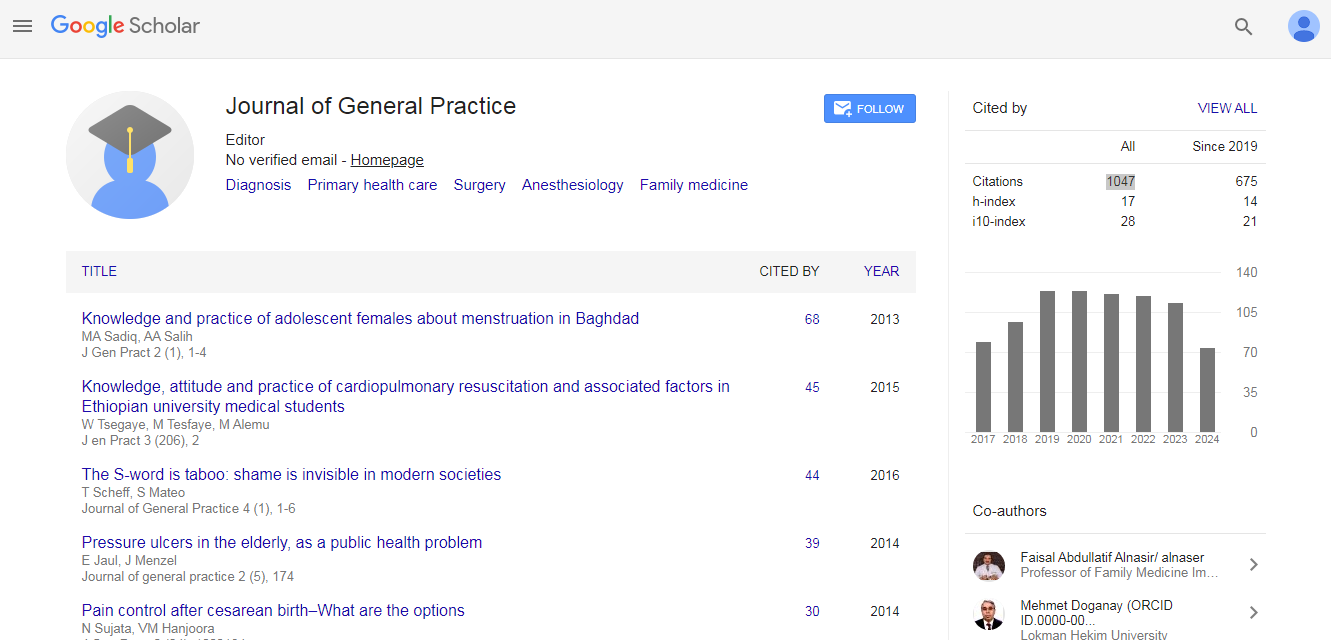Expand Faisal Abdullatif Alnasir co-author chevron
Image resolution: width=1331 pixels, height=640 pixels.
1253,565
